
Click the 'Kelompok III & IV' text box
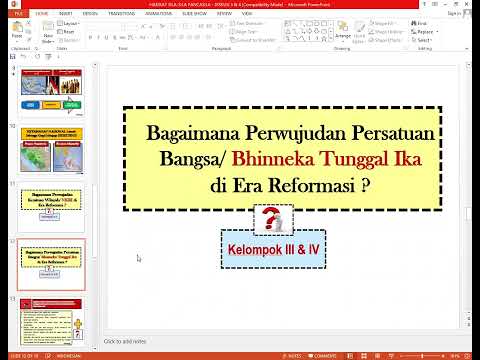coord(273,250)
